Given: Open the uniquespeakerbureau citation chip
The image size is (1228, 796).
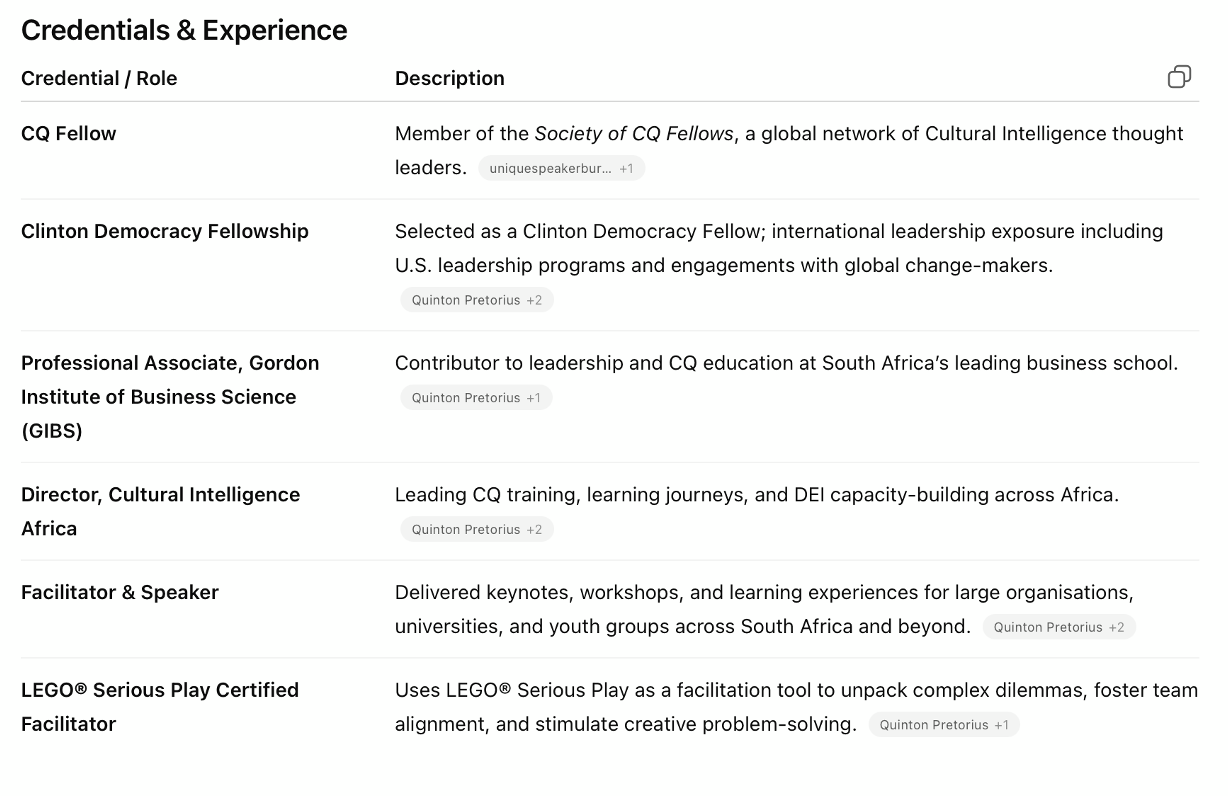Looking at the screenshot, I should 561,169.
